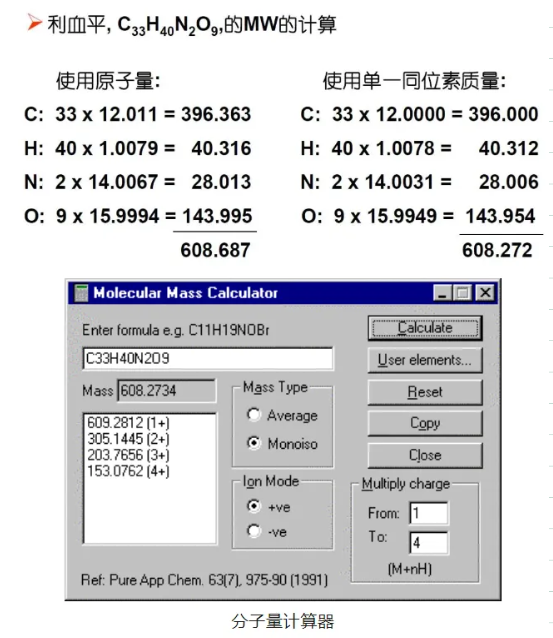
Task: Click the calculator icon in title bar
Action: pyautogui.click(x=81, y=293)
